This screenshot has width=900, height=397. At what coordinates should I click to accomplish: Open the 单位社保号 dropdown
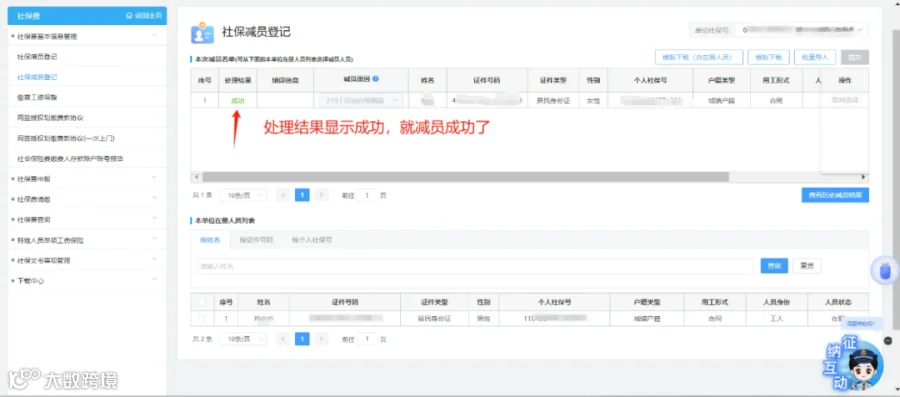802,29
